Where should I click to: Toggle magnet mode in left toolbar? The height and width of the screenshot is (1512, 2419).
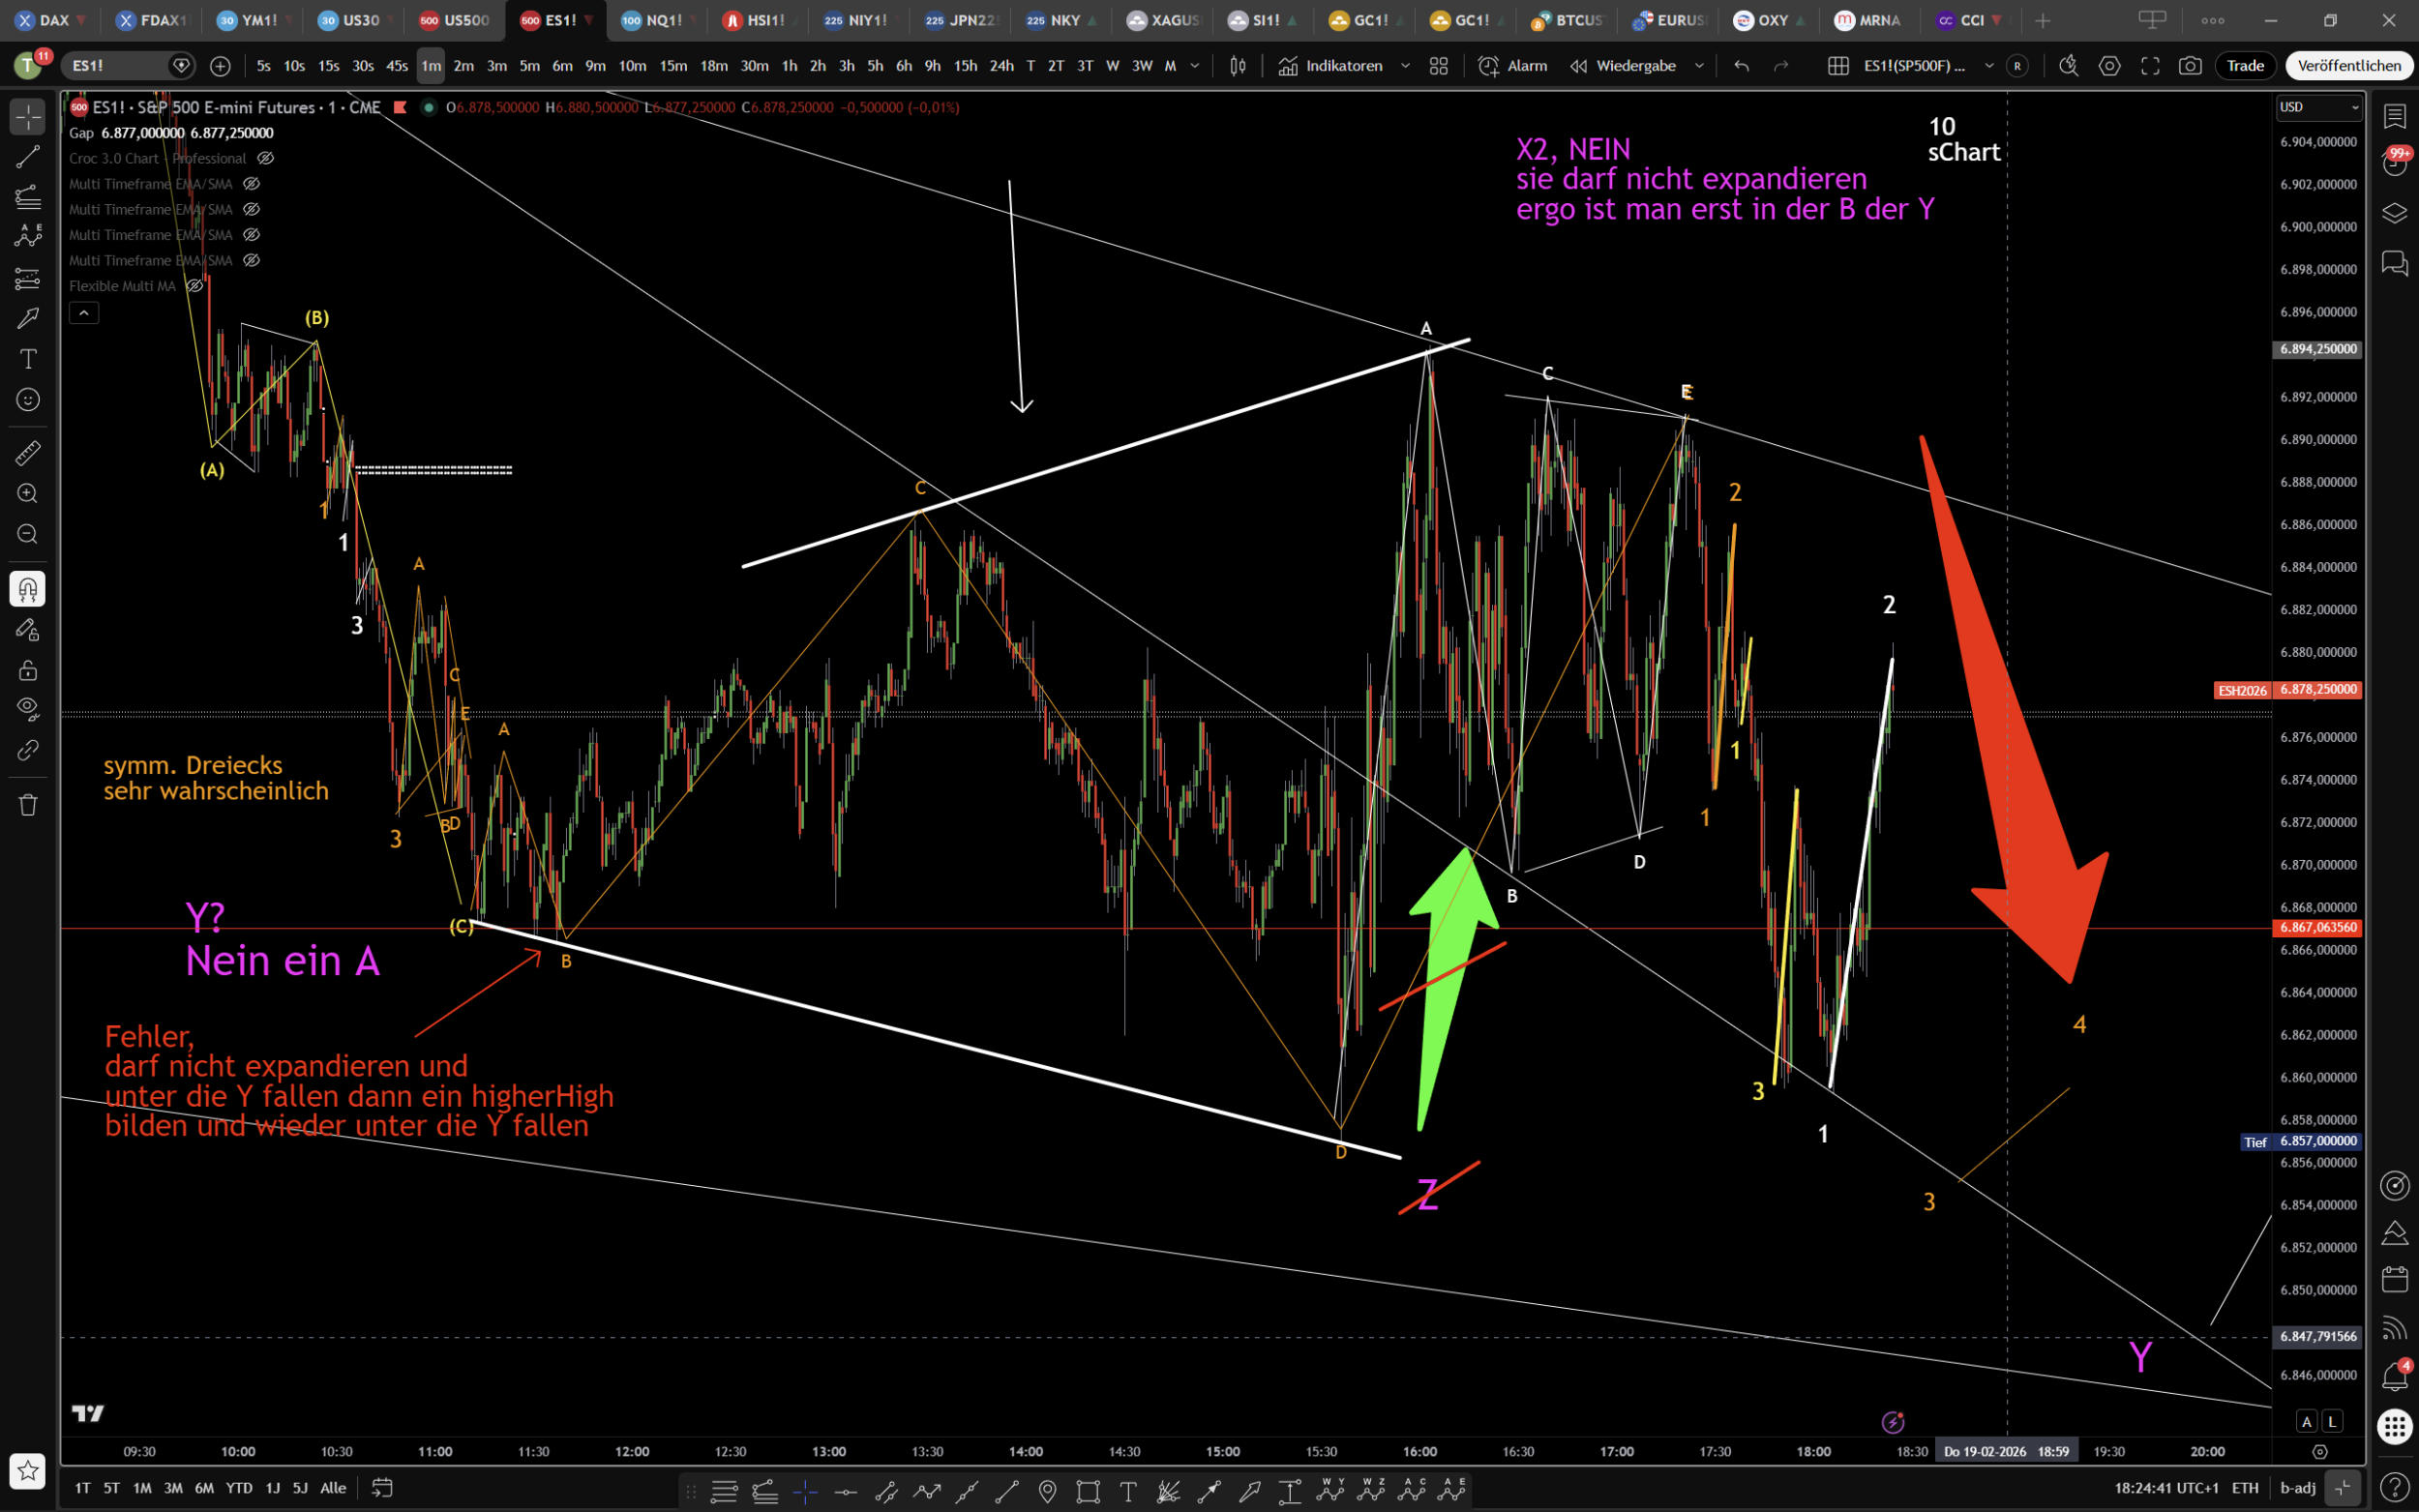click(x=28, y=589)
